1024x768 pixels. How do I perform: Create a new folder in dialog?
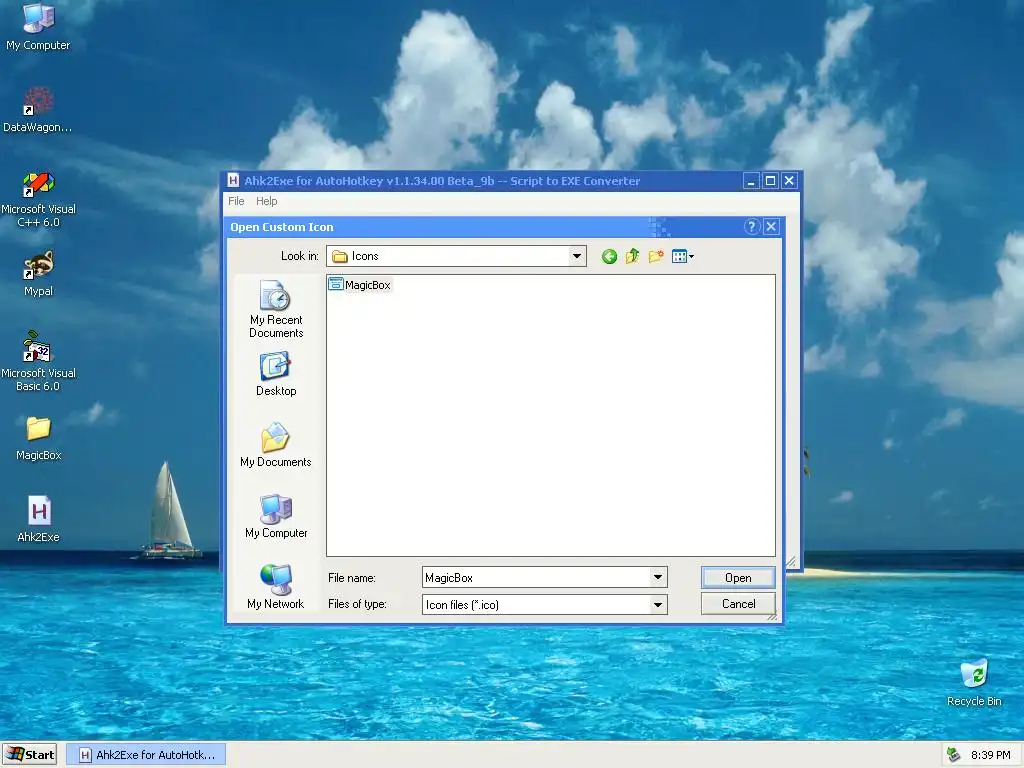[656, 257]
